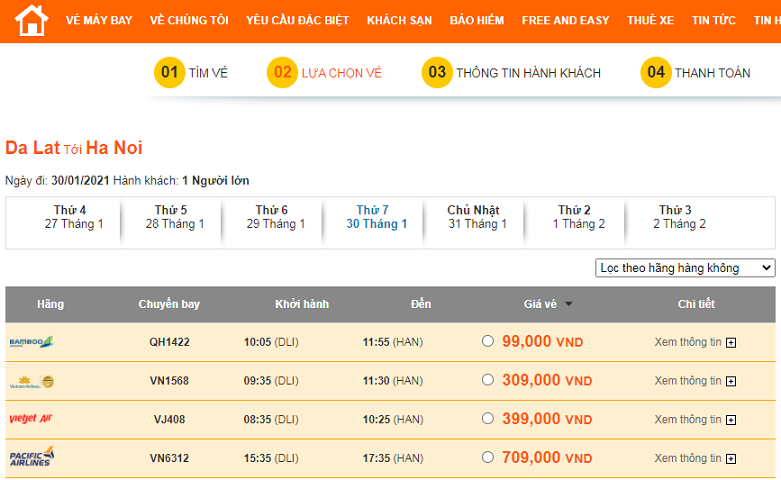Click the date value 30/01/2021
The width and height of the screenshot is (781, 480).
[x=80, y=181]
